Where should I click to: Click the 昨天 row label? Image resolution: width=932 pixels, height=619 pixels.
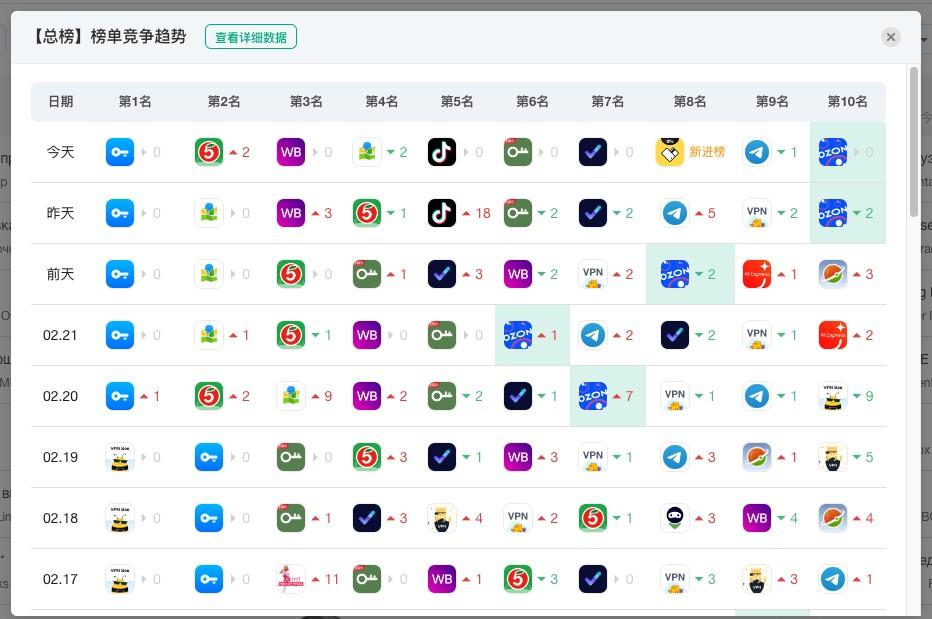pyautogui.click(x=61, y=213)
